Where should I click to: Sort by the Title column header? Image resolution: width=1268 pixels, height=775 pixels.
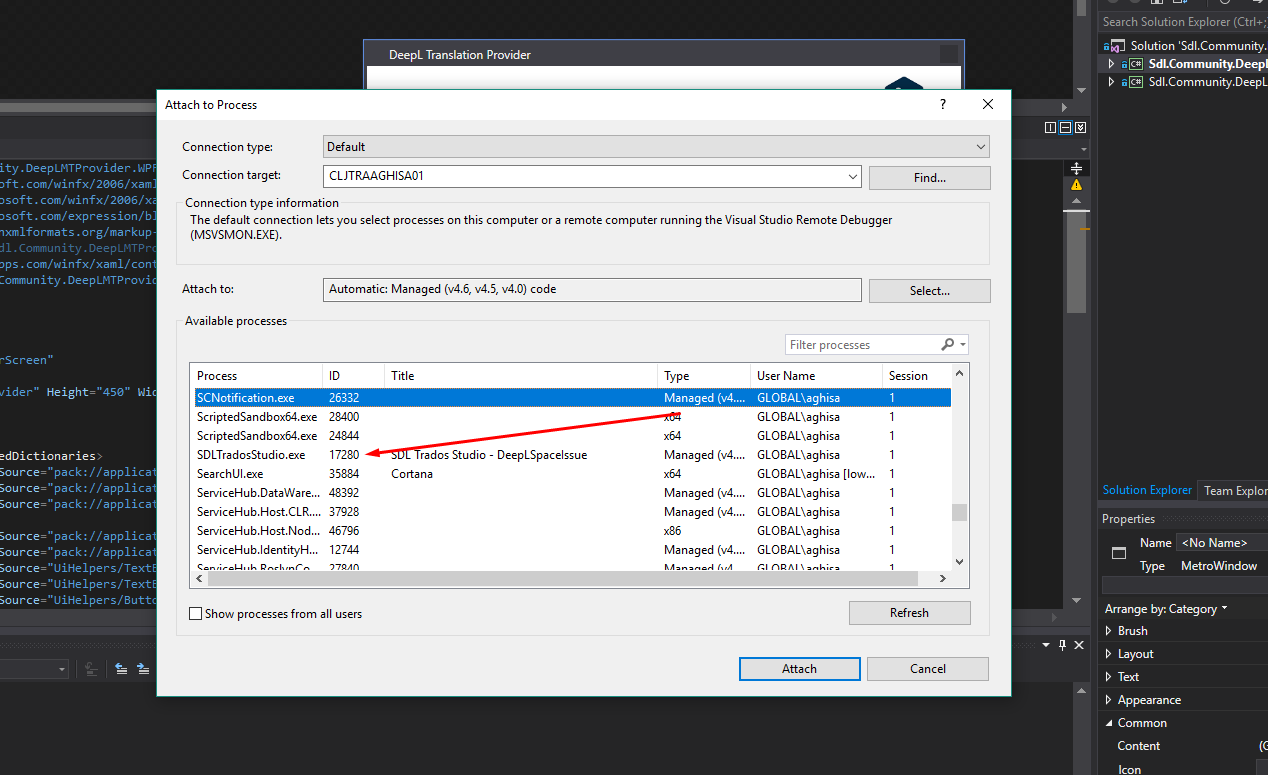coord(522,376)
